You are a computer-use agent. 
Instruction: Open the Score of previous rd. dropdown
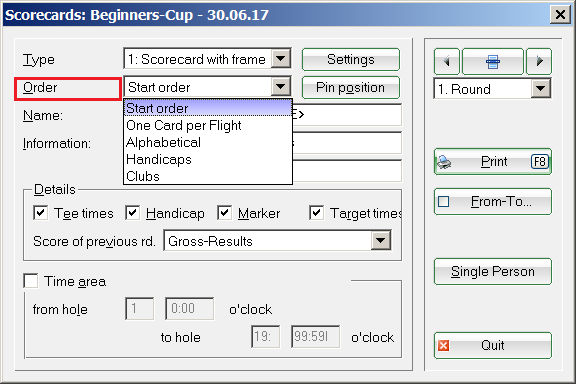381,241
